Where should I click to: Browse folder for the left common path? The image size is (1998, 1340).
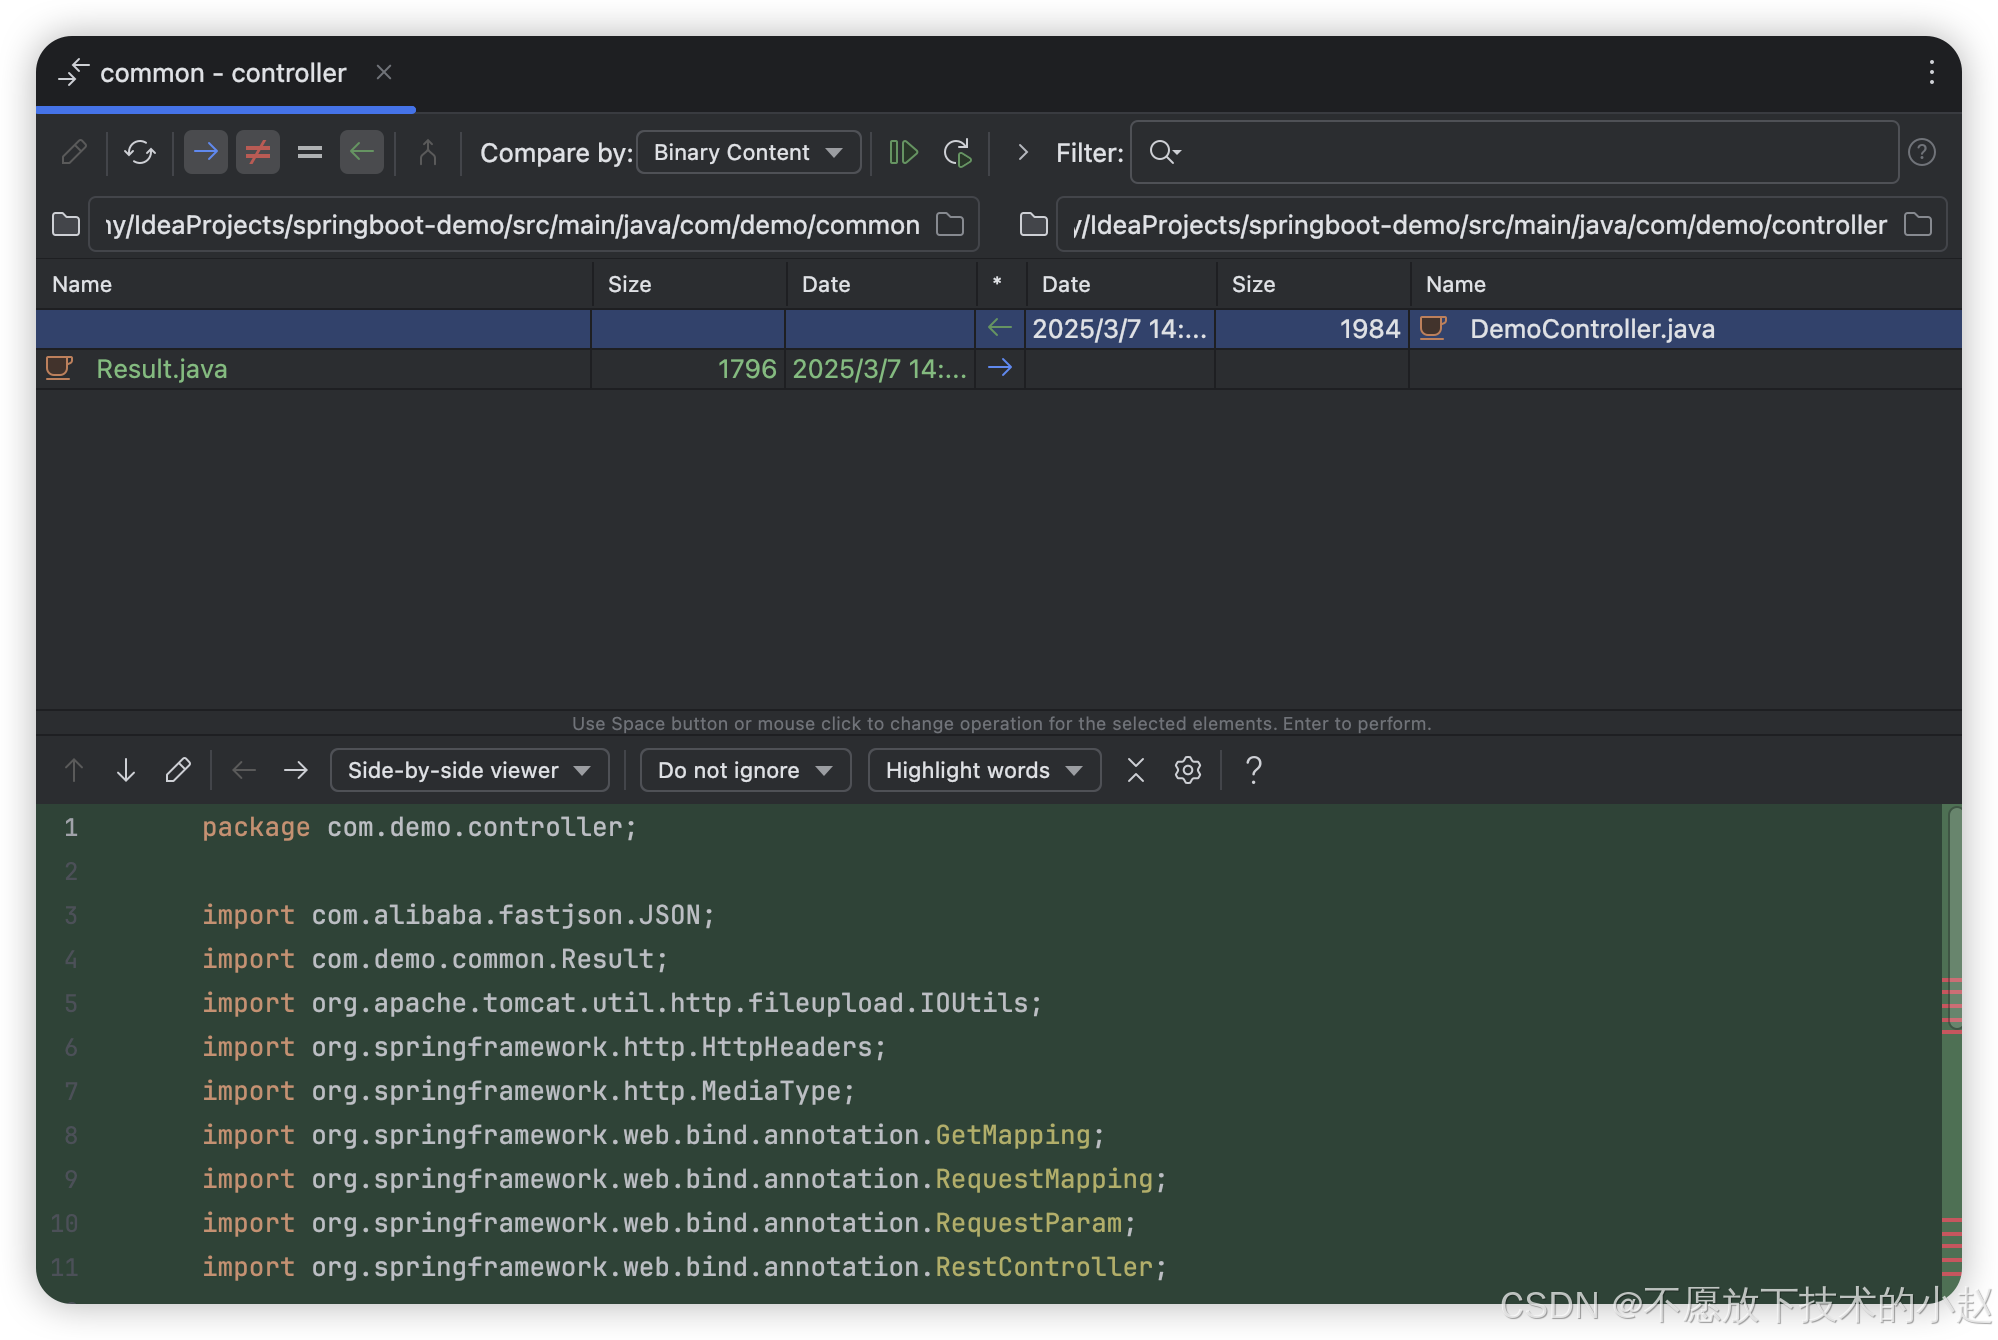950,225
